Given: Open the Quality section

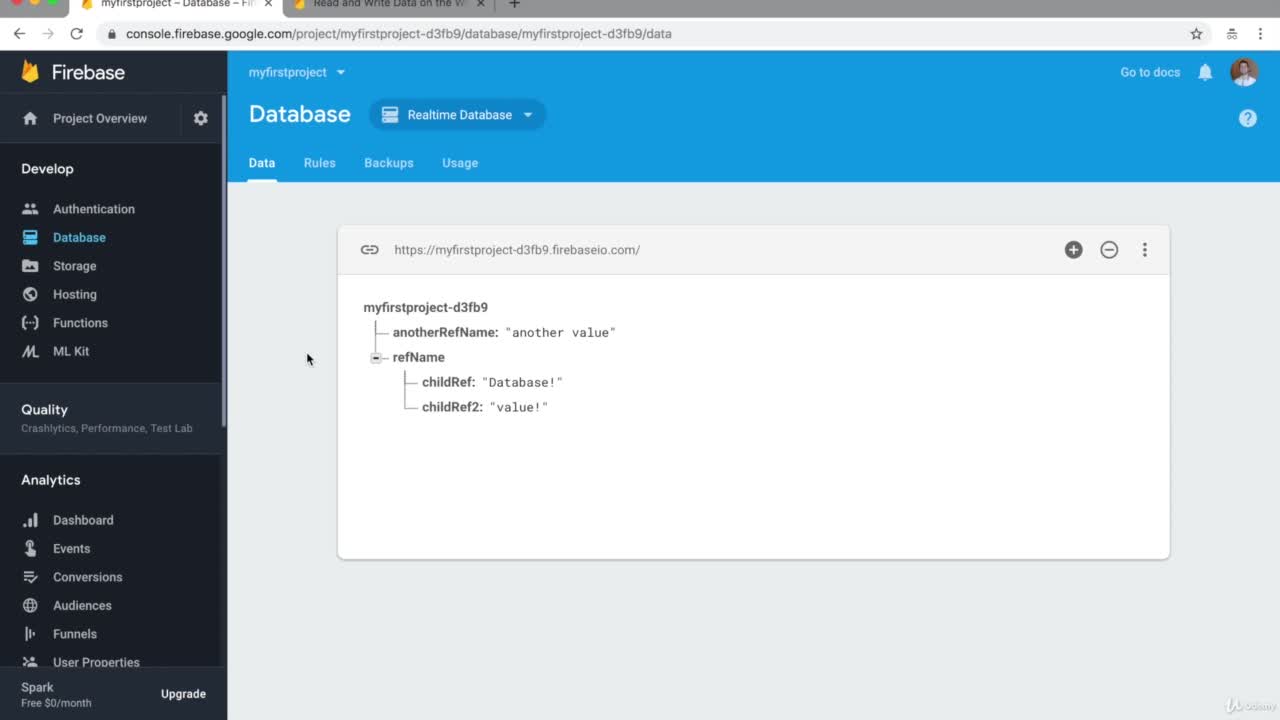Looking at the screenshot, I should (x=112, y=418).
